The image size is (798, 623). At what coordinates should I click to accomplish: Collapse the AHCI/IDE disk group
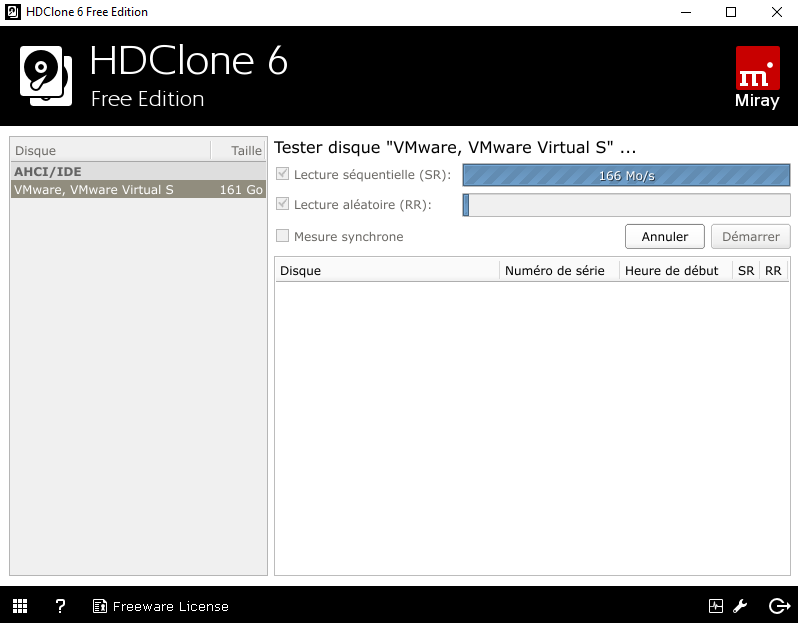point(48,171)
